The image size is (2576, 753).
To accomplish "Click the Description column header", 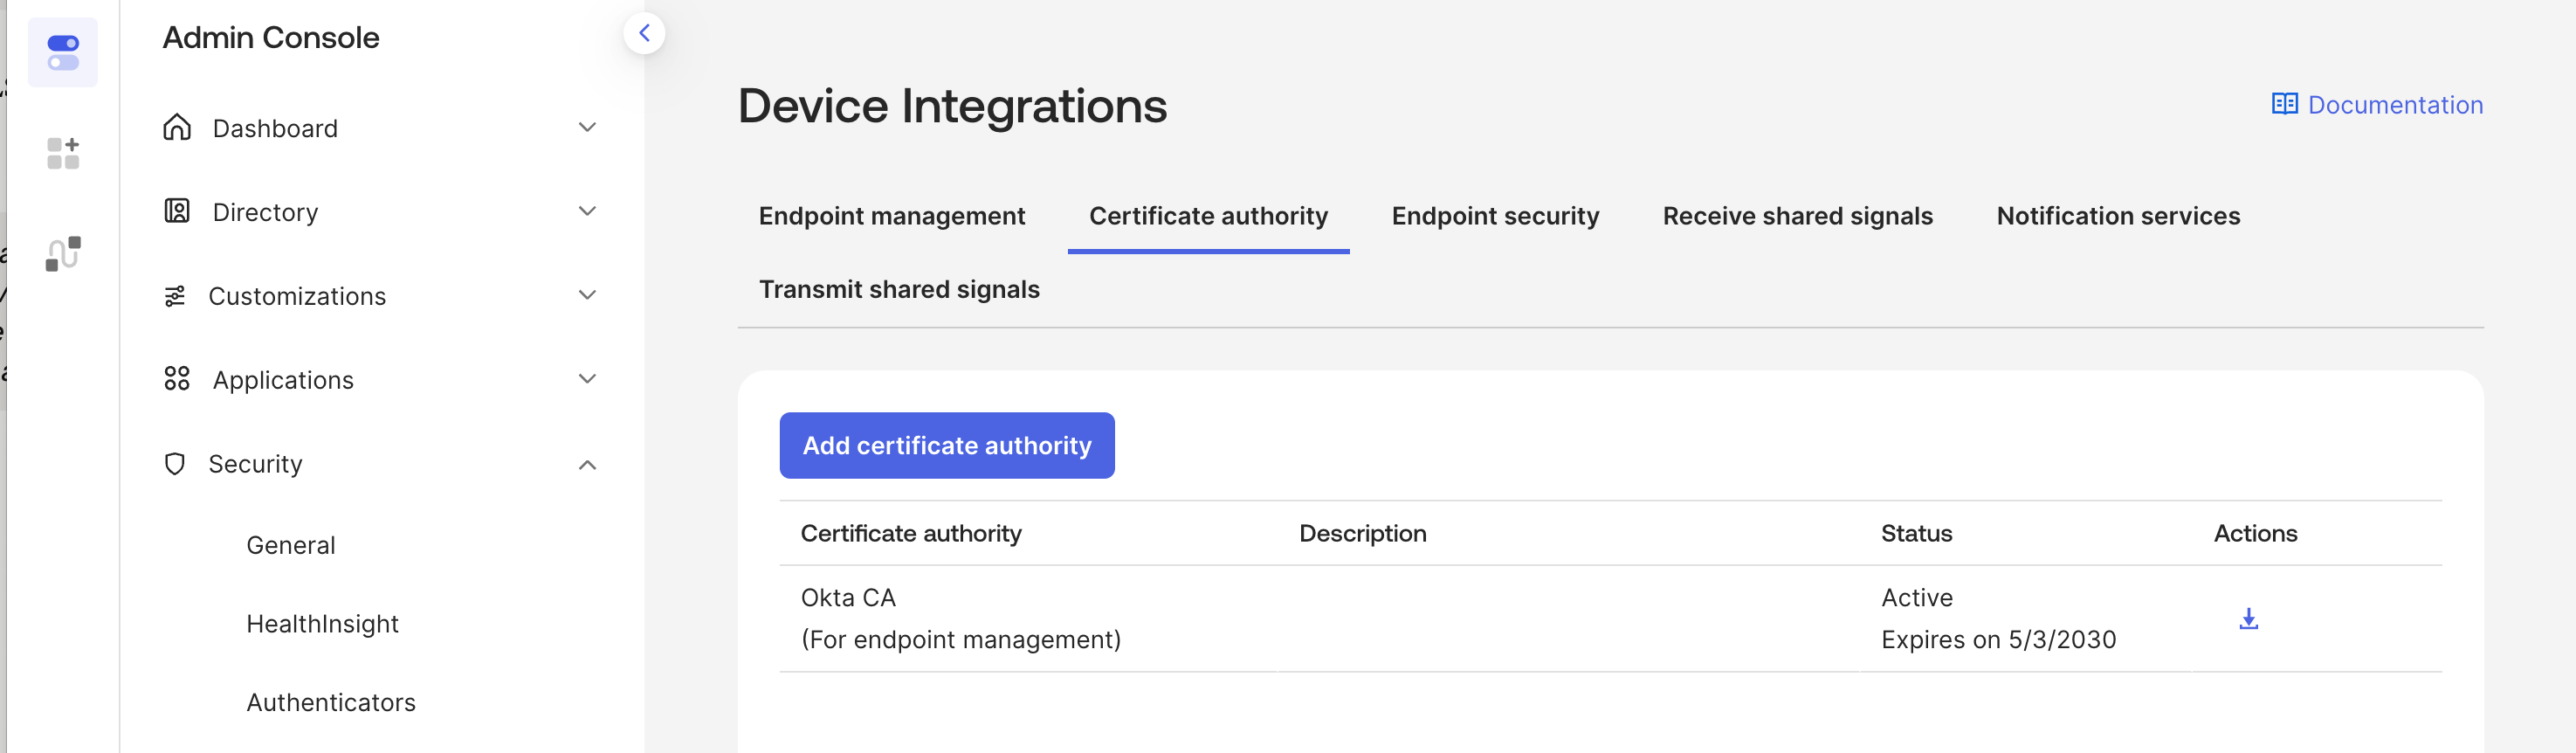I will click(x=1362, y=533).
